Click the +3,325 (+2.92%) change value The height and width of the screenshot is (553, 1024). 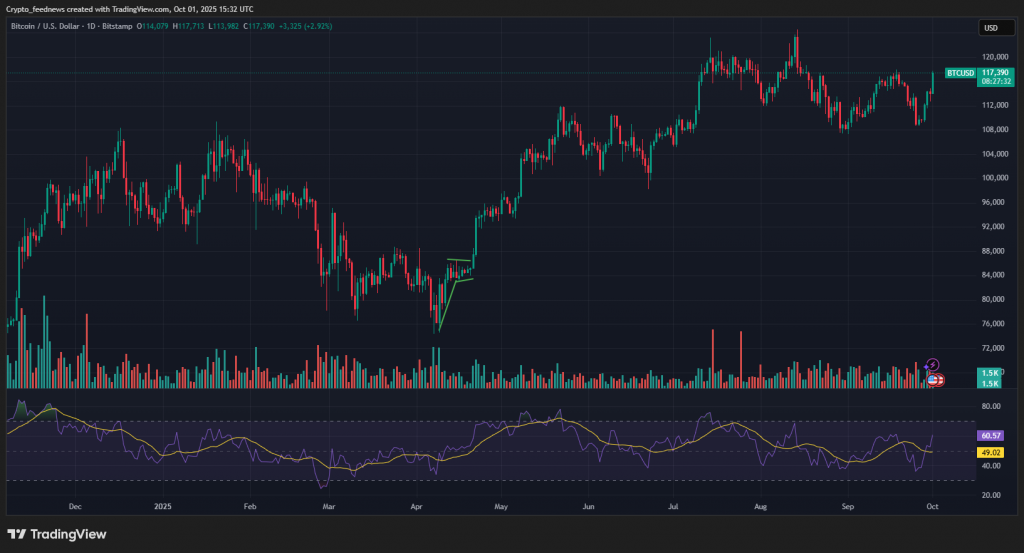tap(304, 25)
